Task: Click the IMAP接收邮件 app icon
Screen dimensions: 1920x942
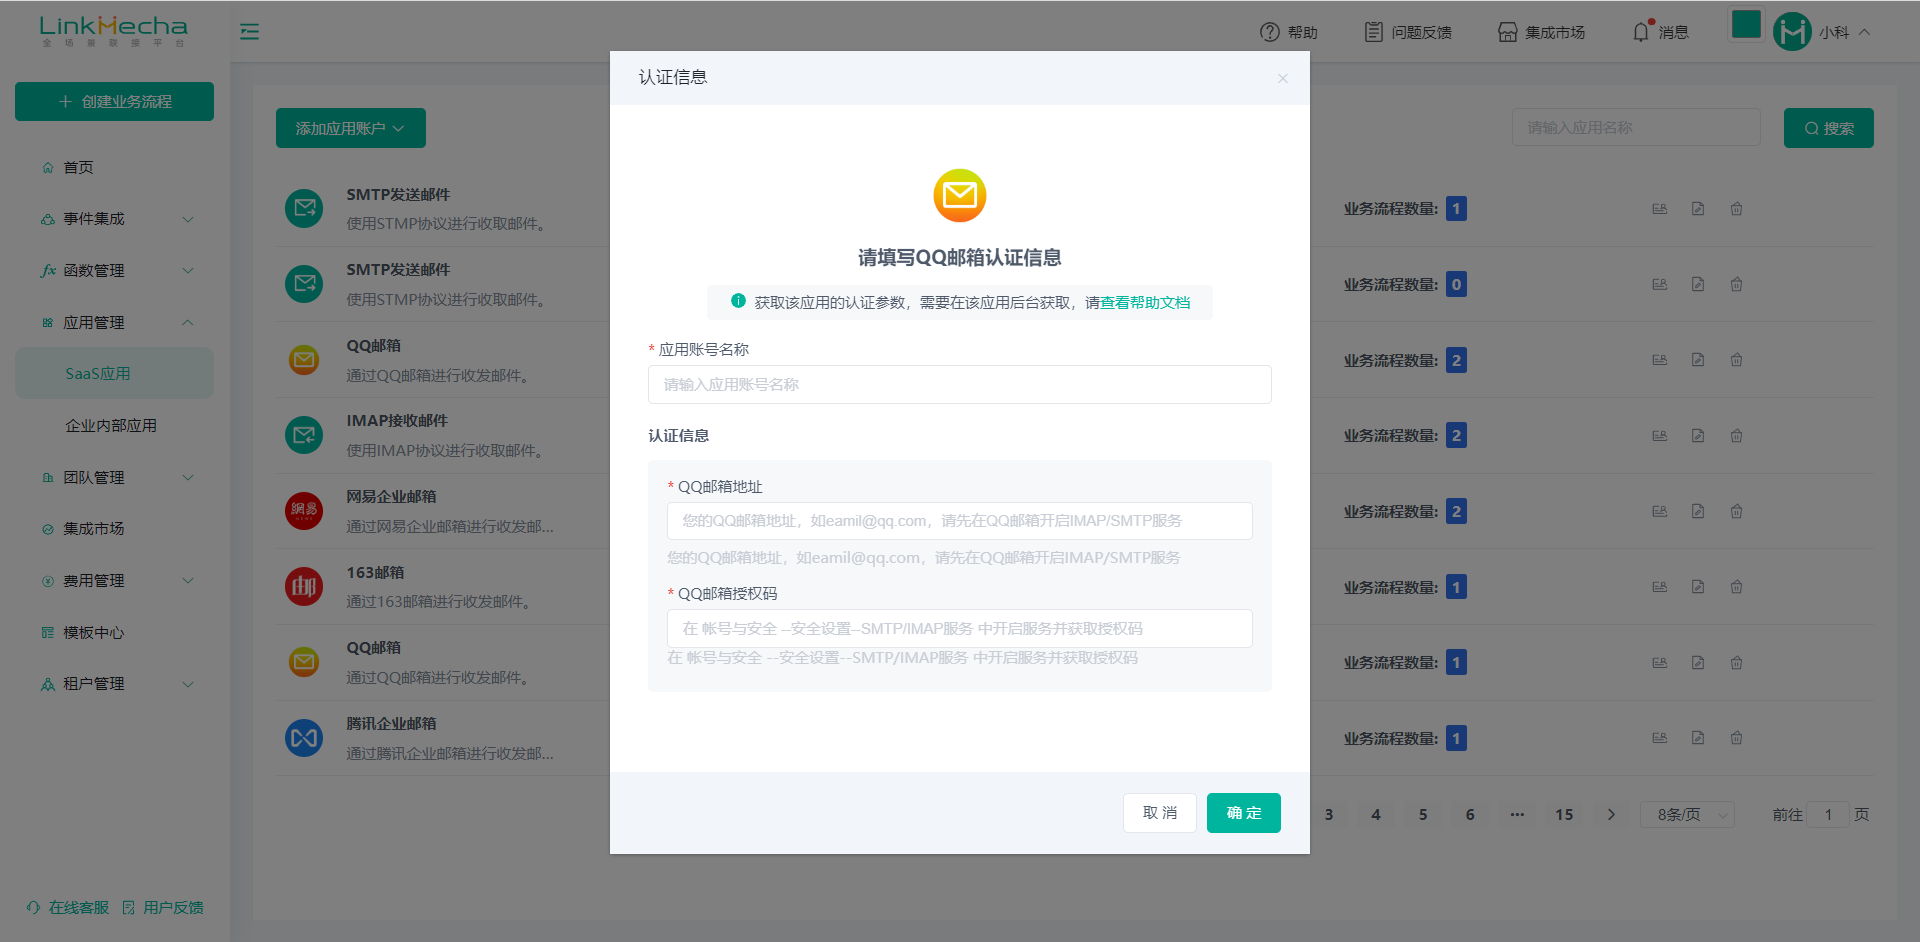Action: pos(304,435)
